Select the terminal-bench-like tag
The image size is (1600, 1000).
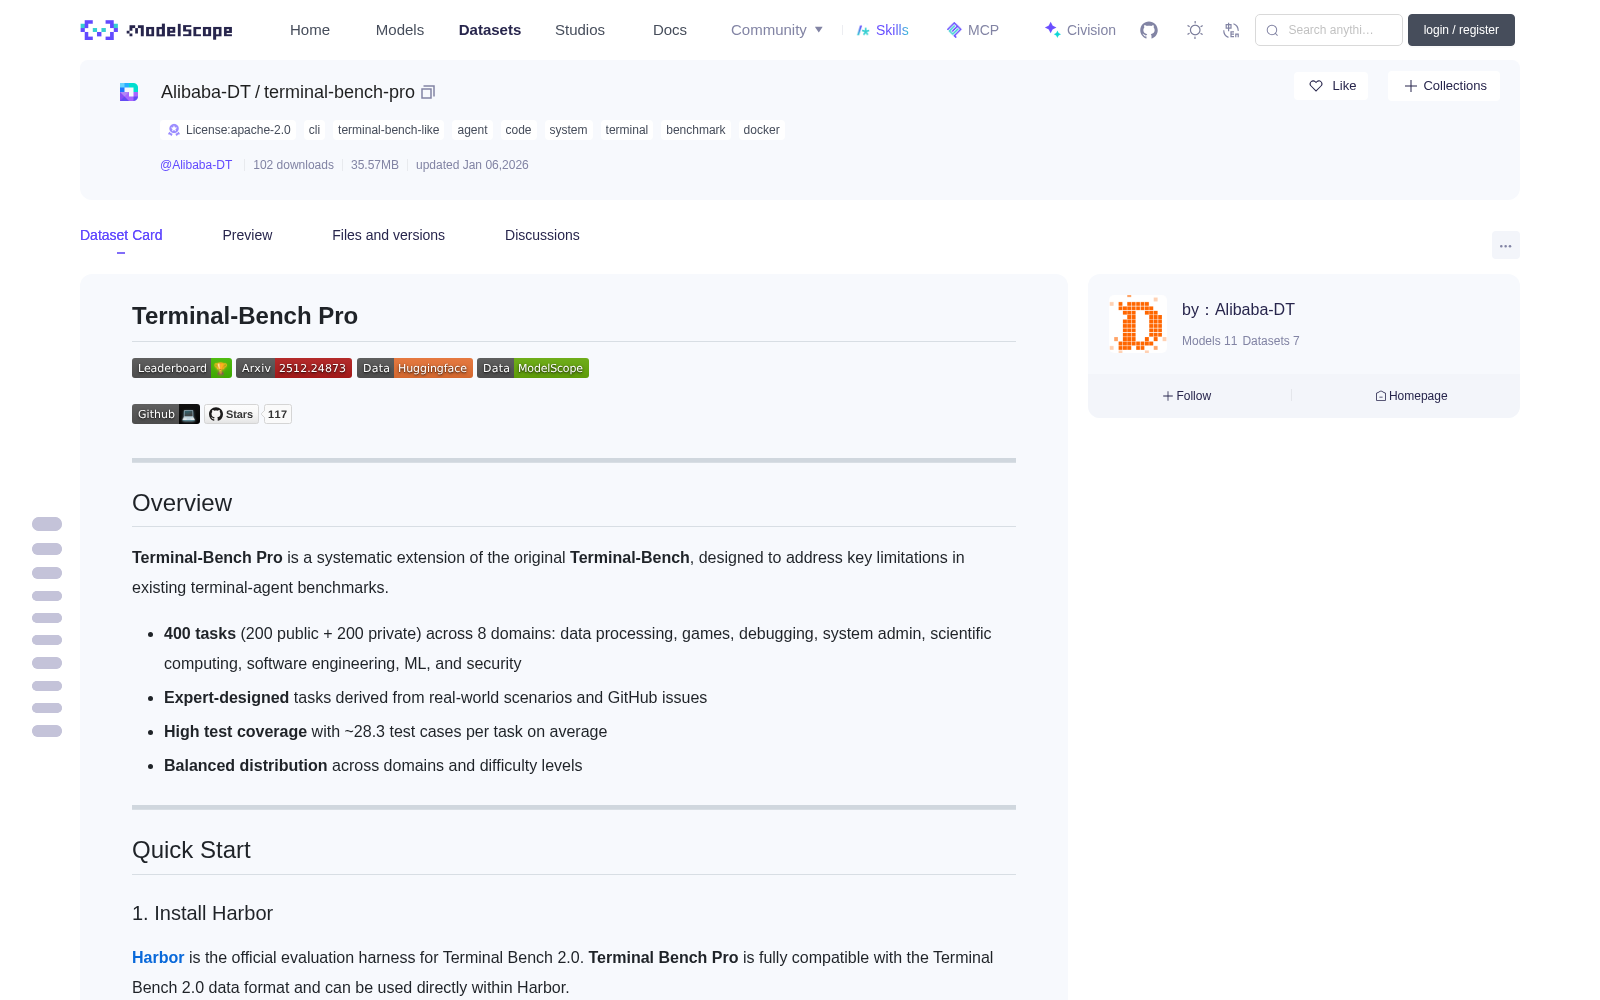[x=388, y=130]
